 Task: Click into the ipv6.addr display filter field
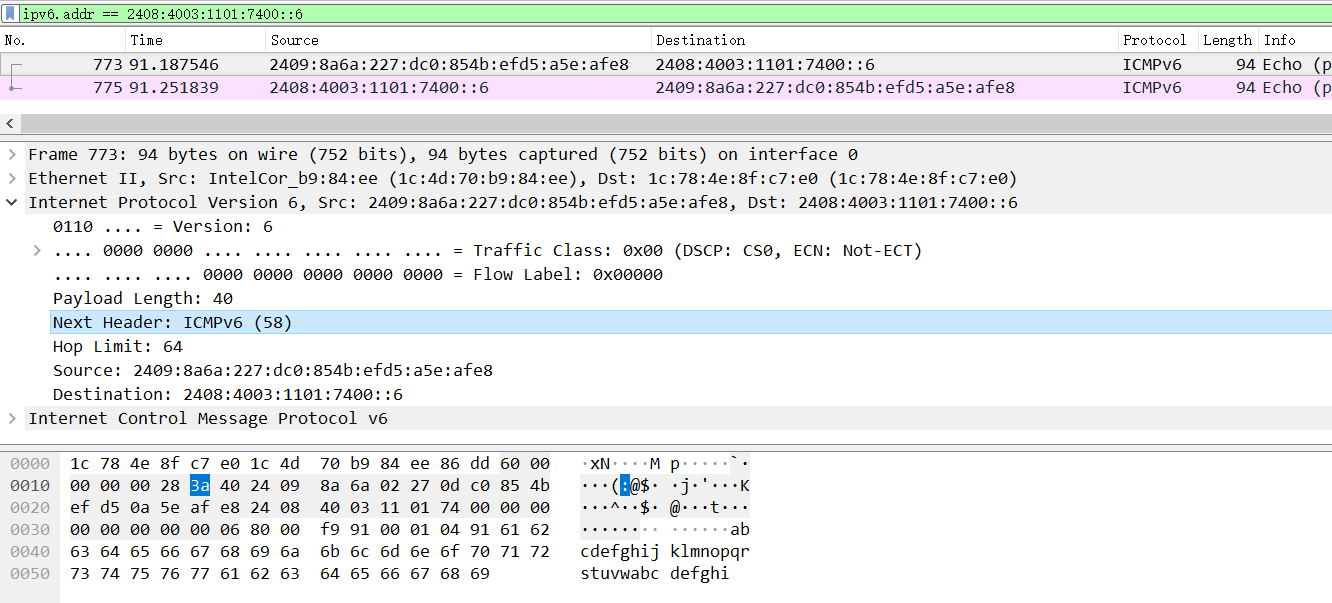(x=600, y=14)
